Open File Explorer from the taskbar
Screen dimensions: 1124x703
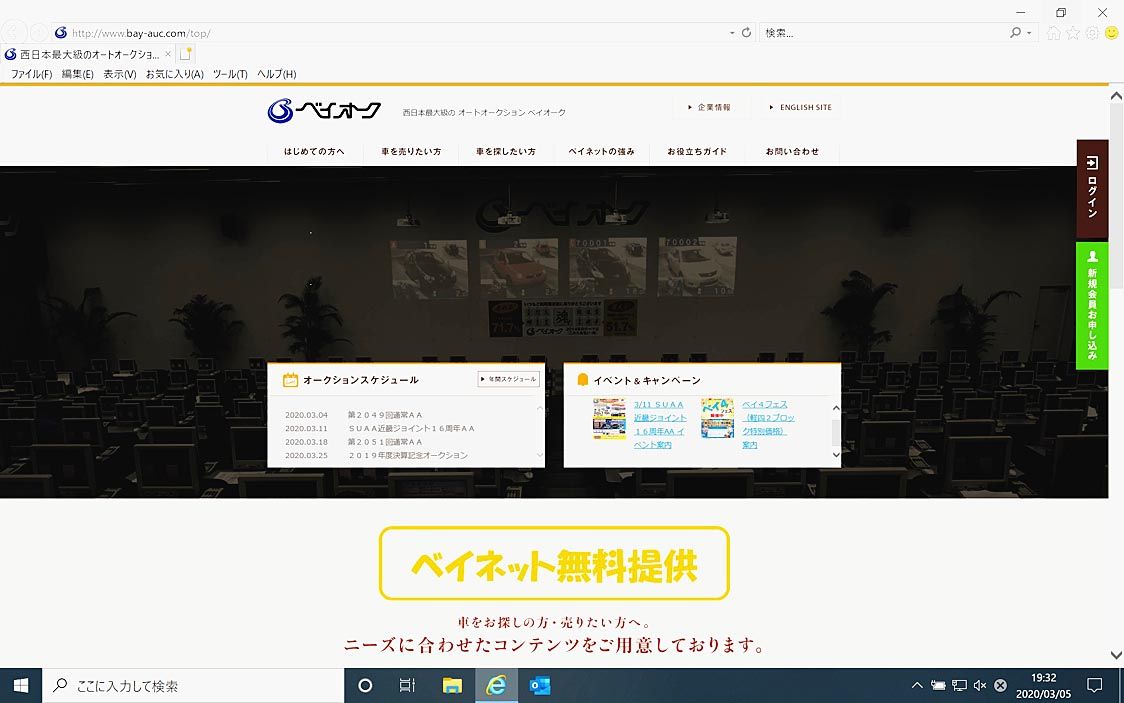coord(452,686)
